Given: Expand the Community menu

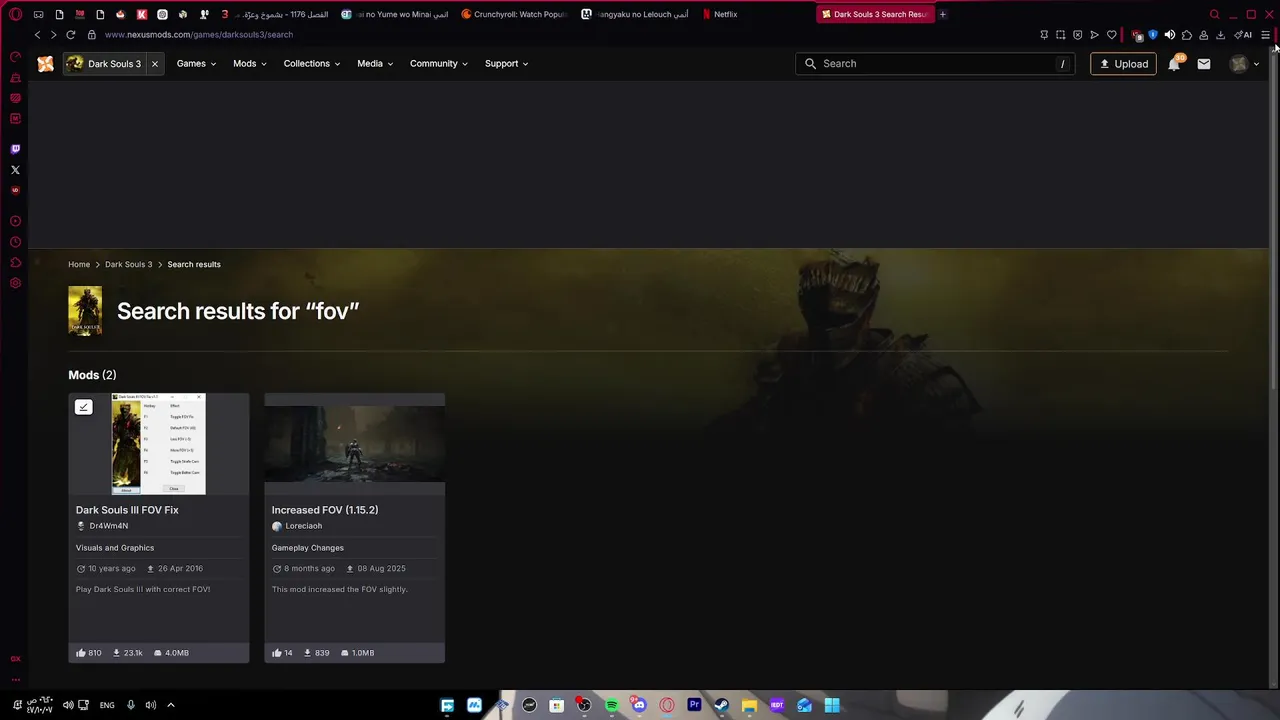Looking at the screenshot, I should click(438, 64).
